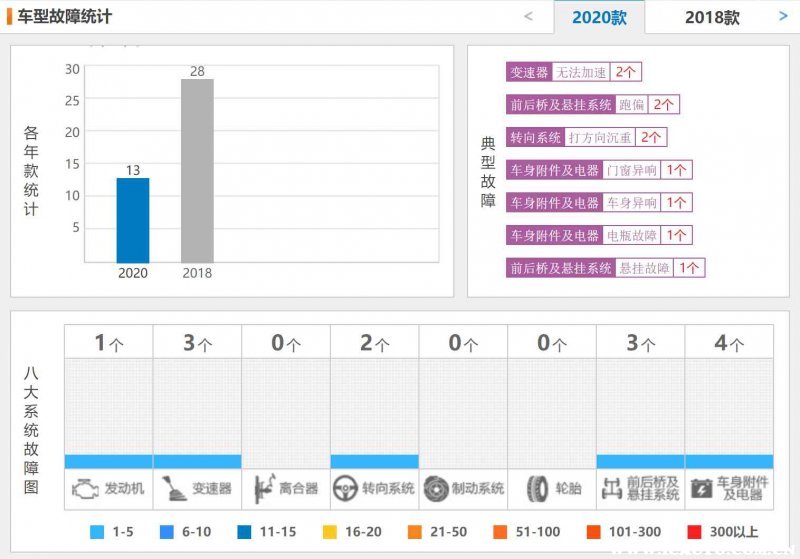Open the 转向系统 打方向沉重 fault tag
The width and height of the screenshot is (800, 559).
pyautogui.click(x=586, y=137)
